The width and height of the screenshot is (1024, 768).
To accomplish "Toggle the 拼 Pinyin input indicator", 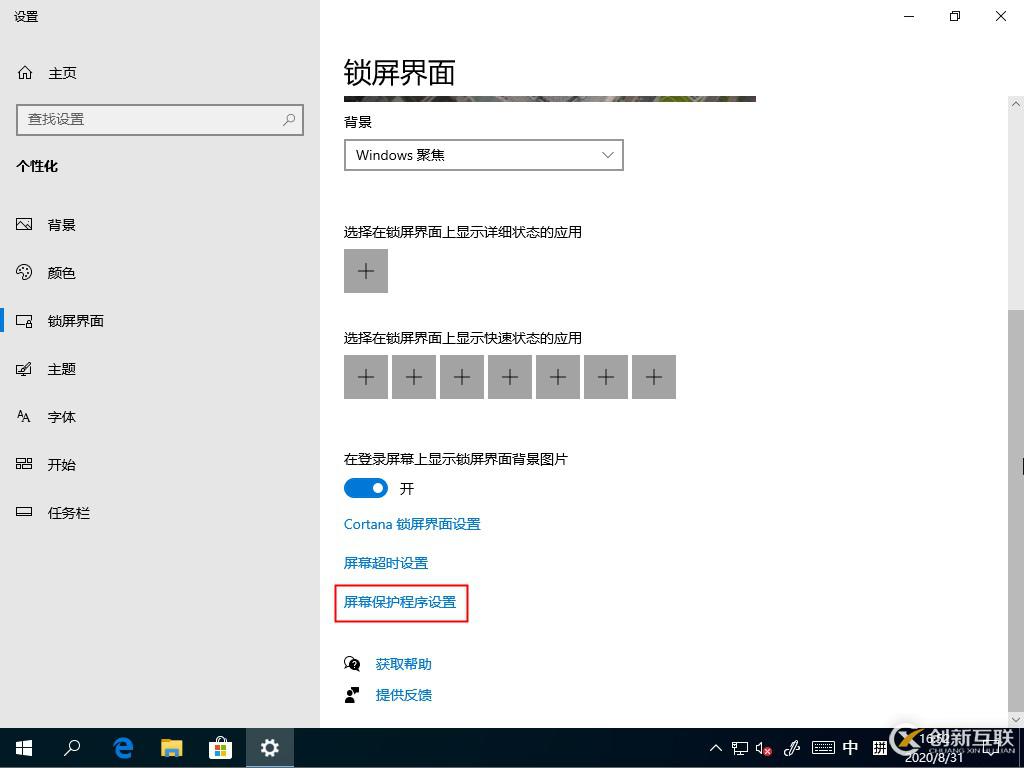I will pyautogui.click(x=878, y=747).
